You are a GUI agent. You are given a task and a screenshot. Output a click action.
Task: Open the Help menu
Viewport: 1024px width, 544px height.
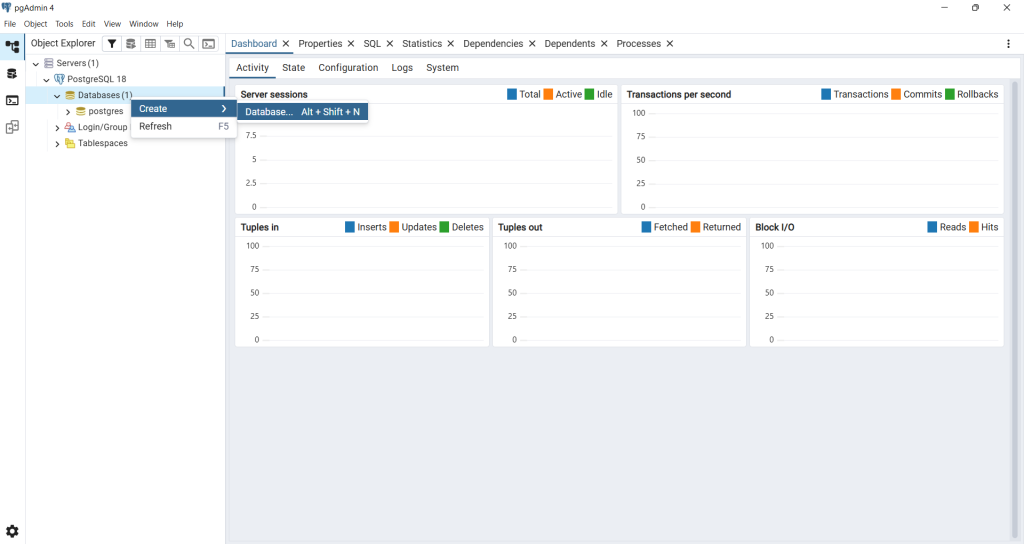click(174, 24)
